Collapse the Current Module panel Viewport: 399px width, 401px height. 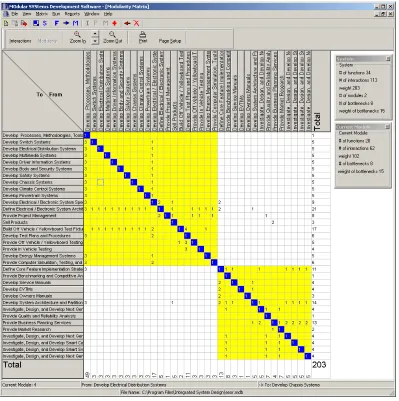[x=388, y=127]
